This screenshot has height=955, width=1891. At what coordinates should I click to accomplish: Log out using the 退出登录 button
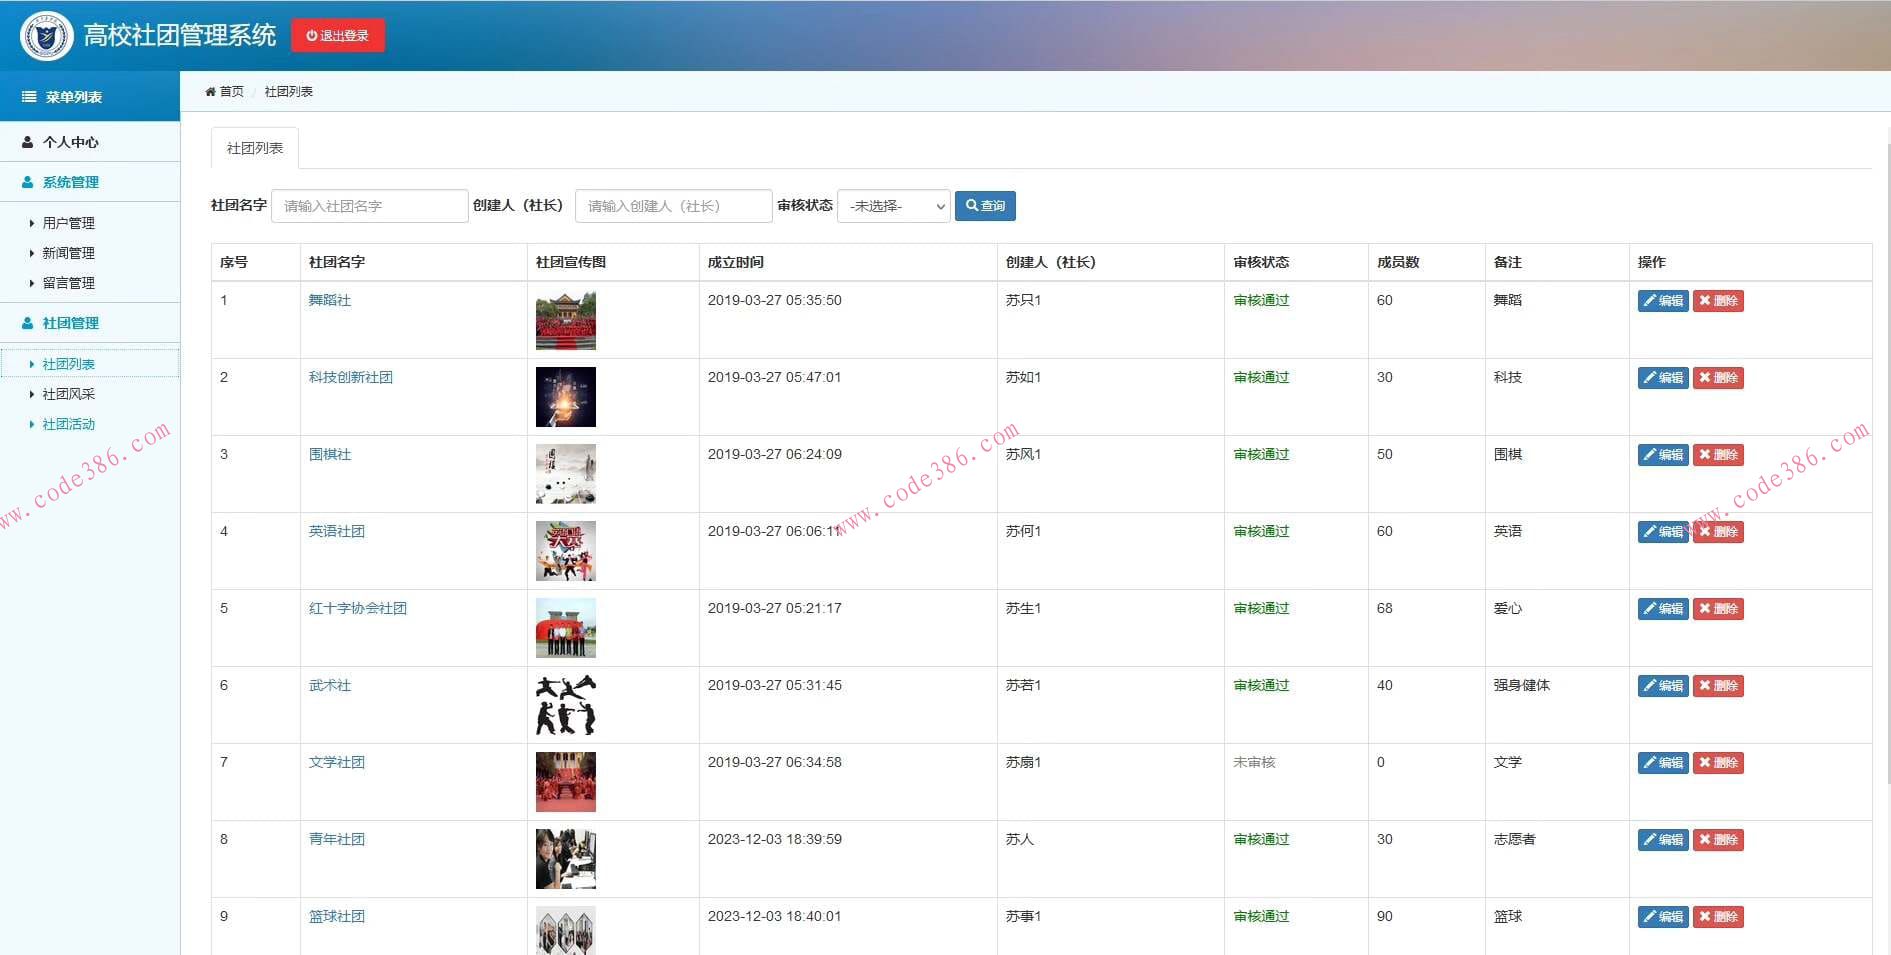(337, 36)
